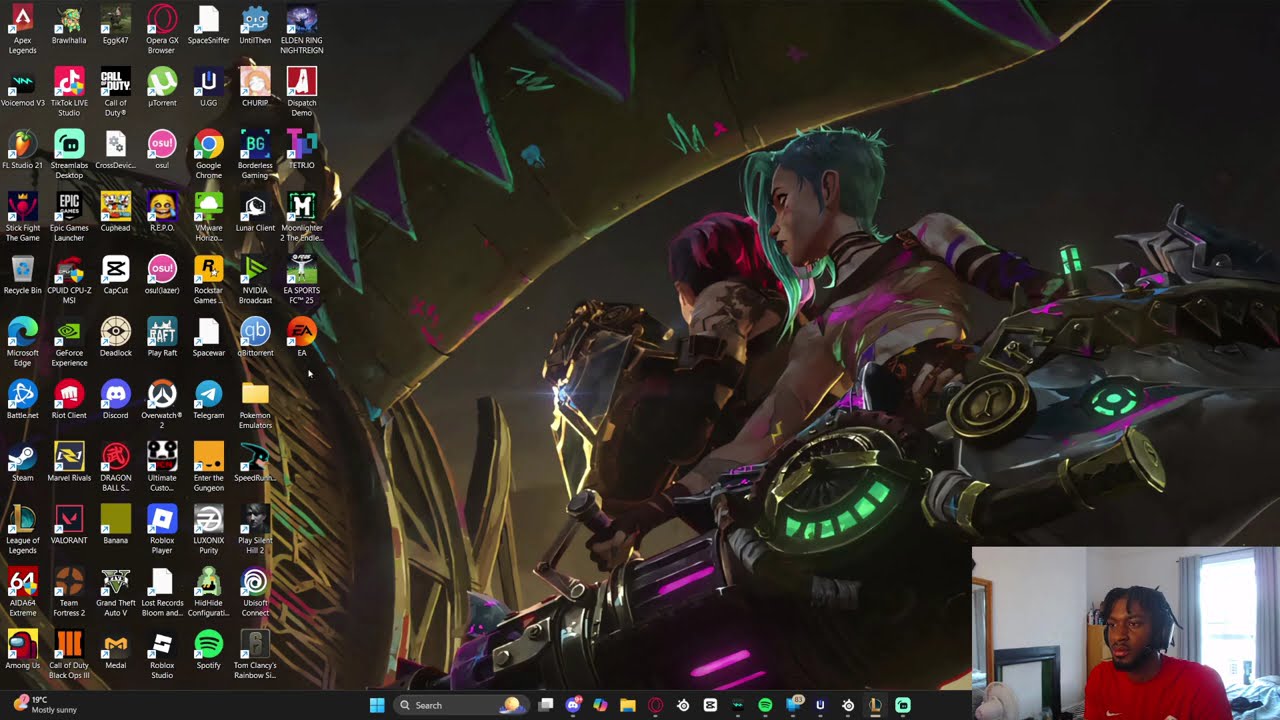The image size is (1280, 720).
Task: Open the Google Chrome desktop shortcut
Action: click(208, 154)
